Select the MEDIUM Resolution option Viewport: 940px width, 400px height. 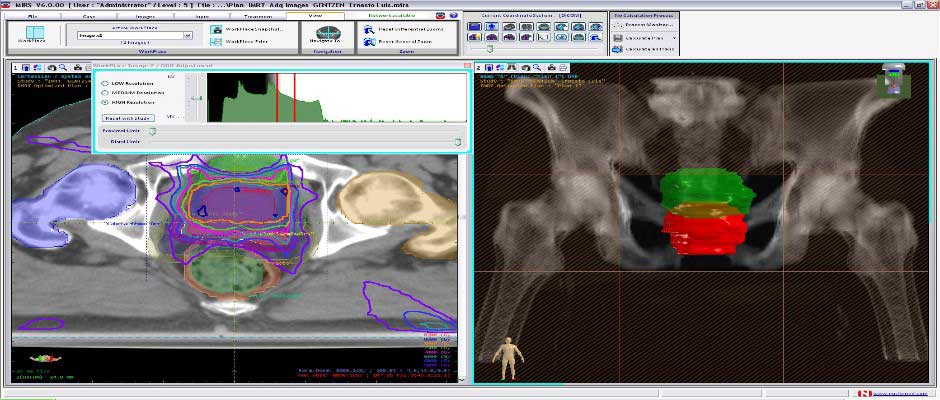click(x=105, y=92)
